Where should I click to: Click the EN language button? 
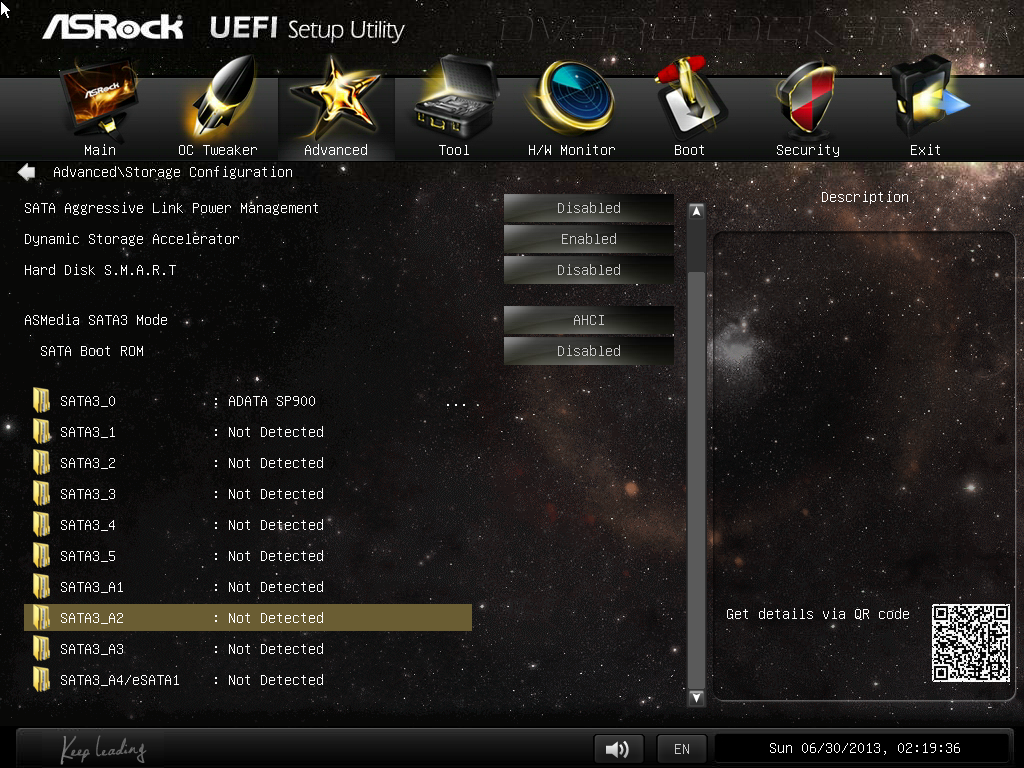(x=682, y=749)
